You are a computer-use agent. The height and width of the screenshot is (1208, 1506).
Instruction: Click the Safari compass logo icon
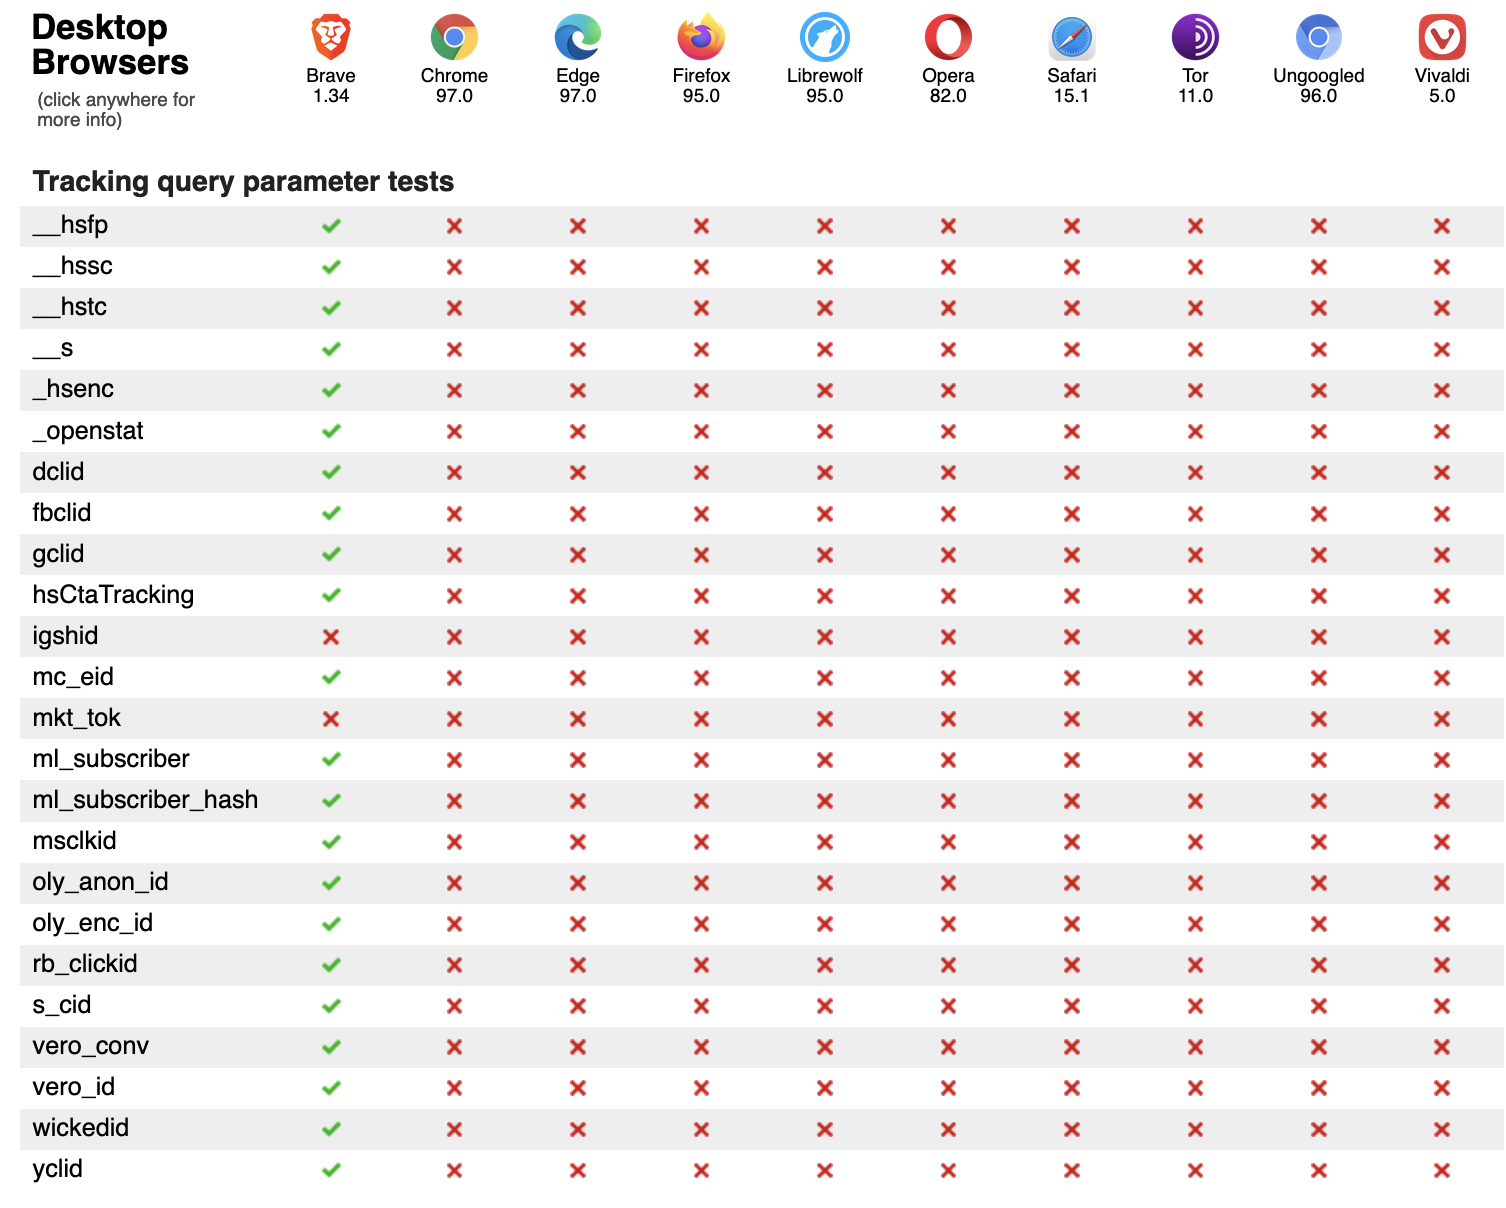(x=1072, y=37)
